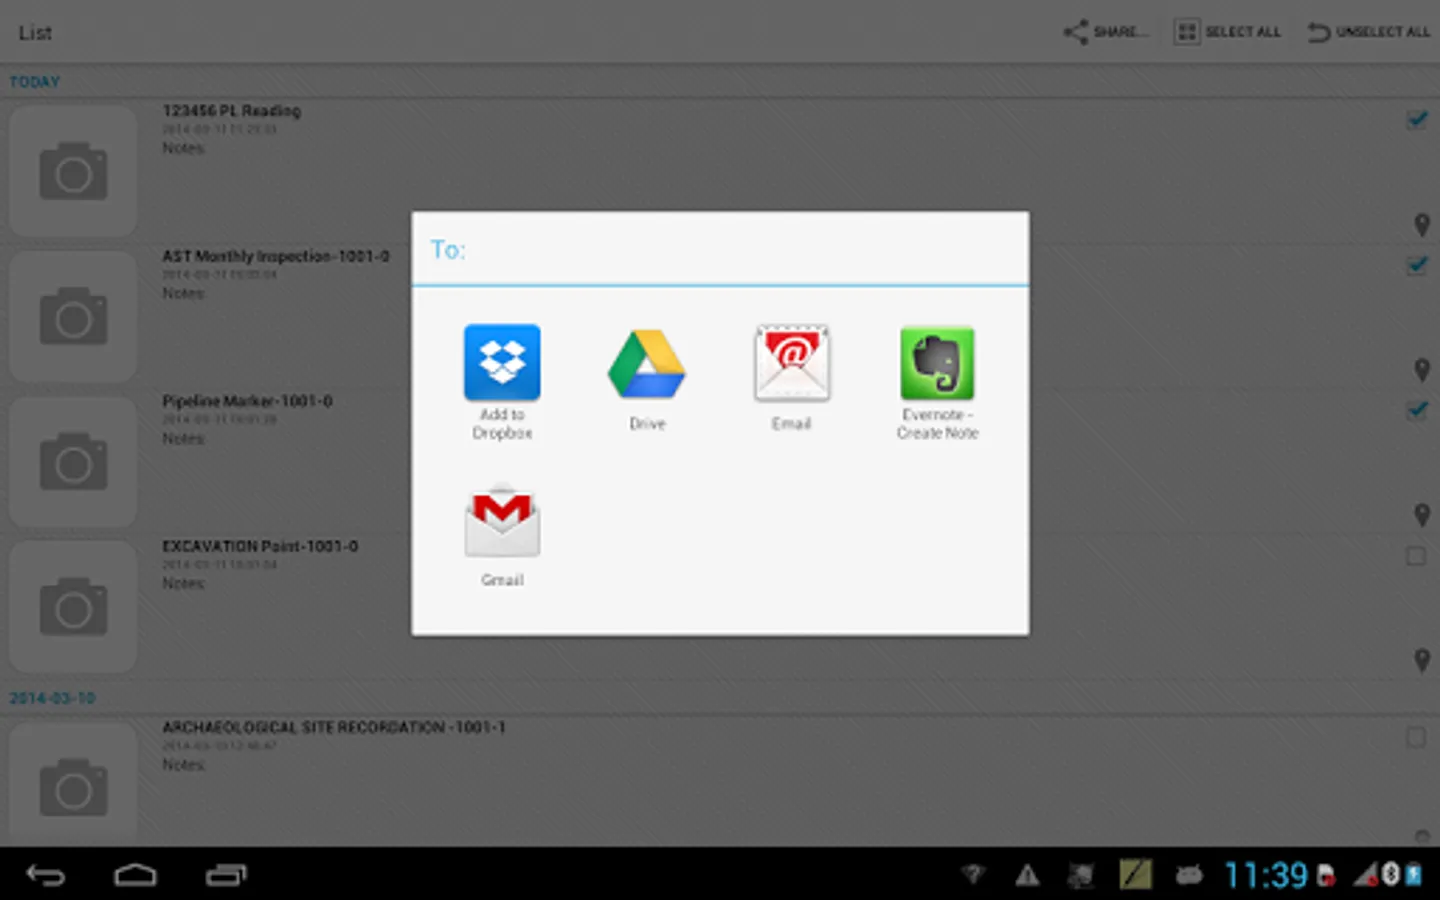The width and height of the screenshot is (1440, 900).
Task: Pick Evernote Create Note option
Action: point(937,382)
